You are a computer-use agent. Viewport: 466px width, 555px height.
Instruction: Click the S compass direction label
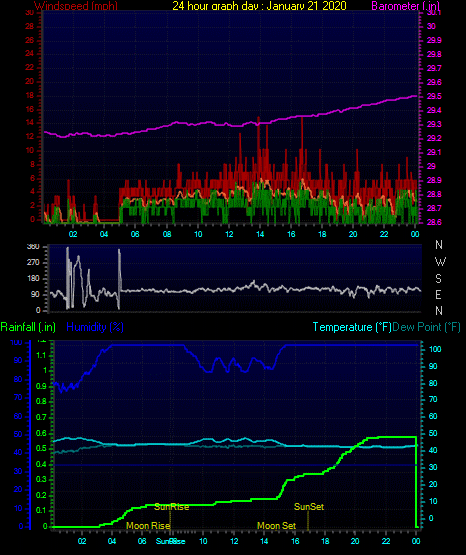point(439,279)
